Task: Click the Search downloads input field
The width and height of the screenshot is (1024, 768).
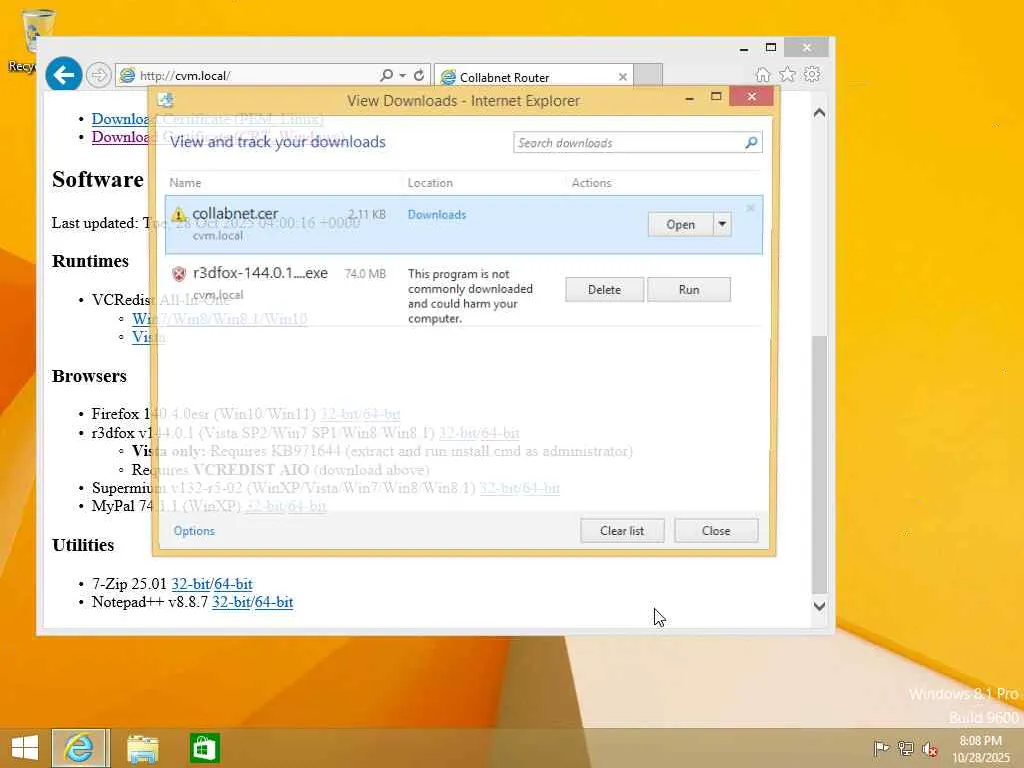Action: (628, 142)
